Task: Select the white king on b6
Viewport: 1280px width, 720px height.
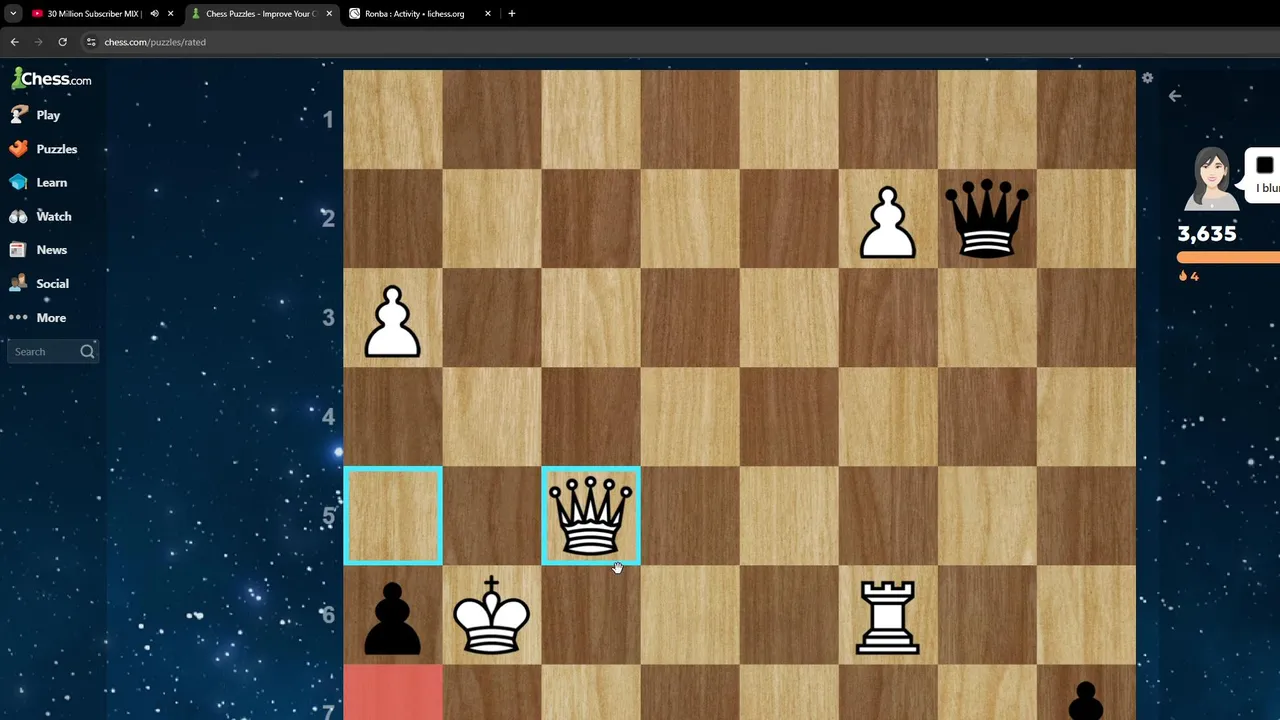Action: coord(492,615)
